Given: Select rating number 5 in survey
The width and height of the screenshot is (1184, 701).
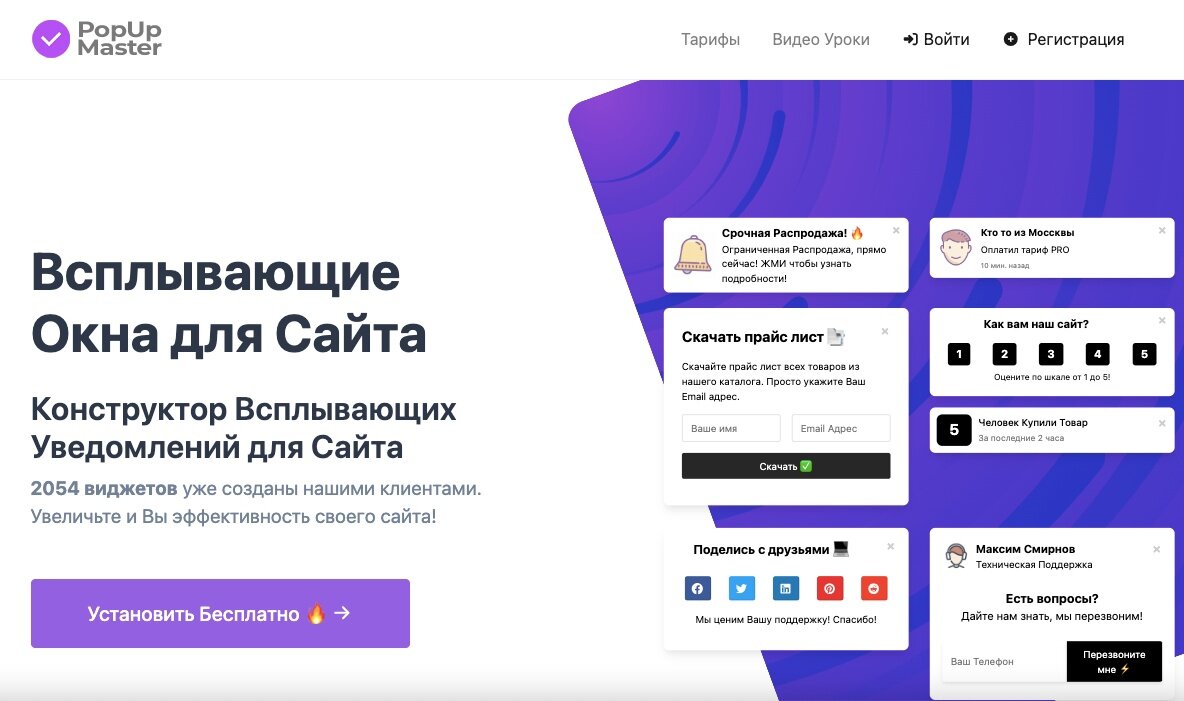Looking at the screenshot, I should click(x=1144, y=354).
